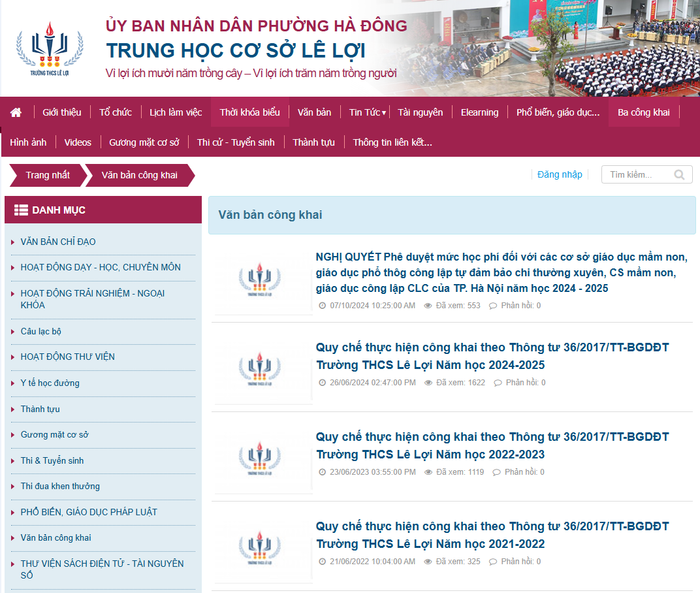
Task: Click comment icon in NGHỊ QUYẾT article row
Action: [493, 306]
